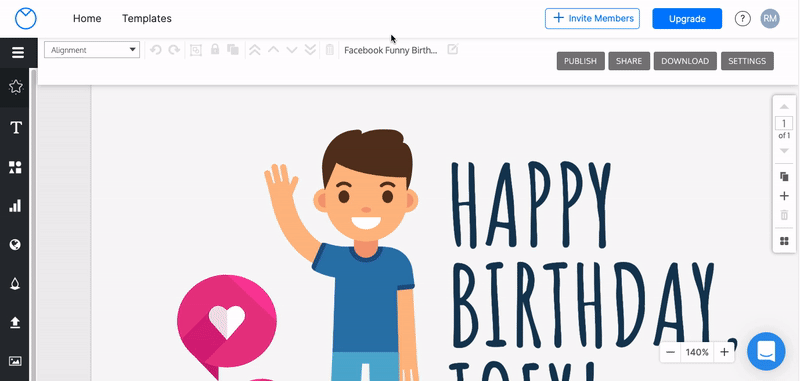The image size is (800, 381).
Task: Go to next page arrow down
Action: click(784, 150)
